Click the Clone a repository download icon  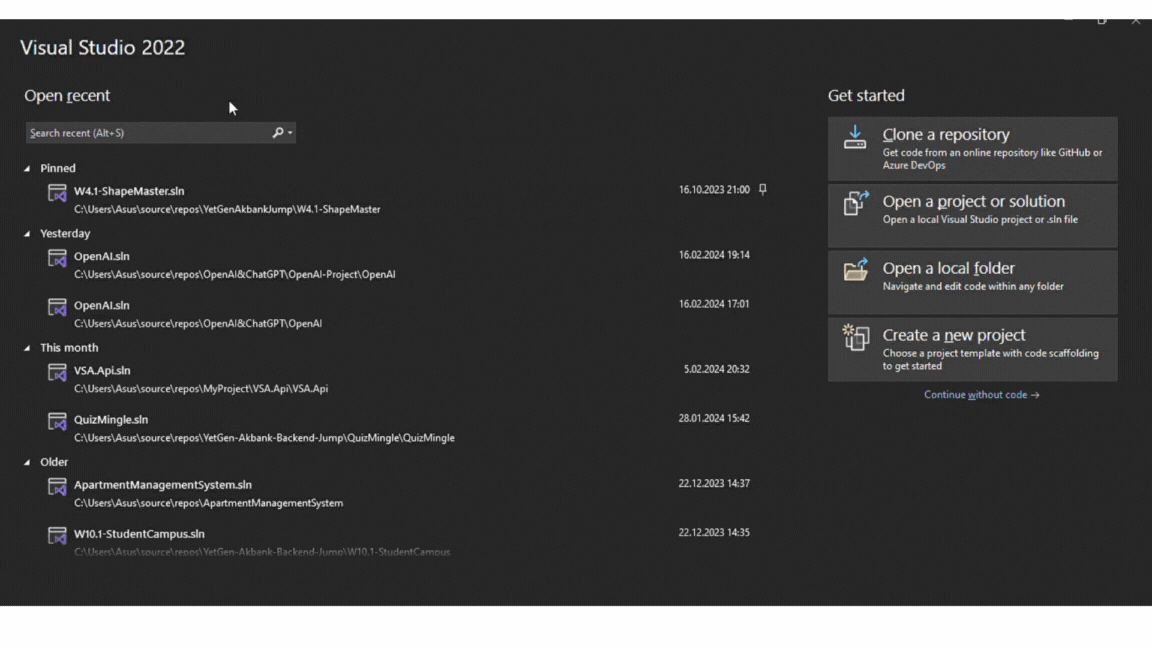pyautogui.click(x=855, y=137)
